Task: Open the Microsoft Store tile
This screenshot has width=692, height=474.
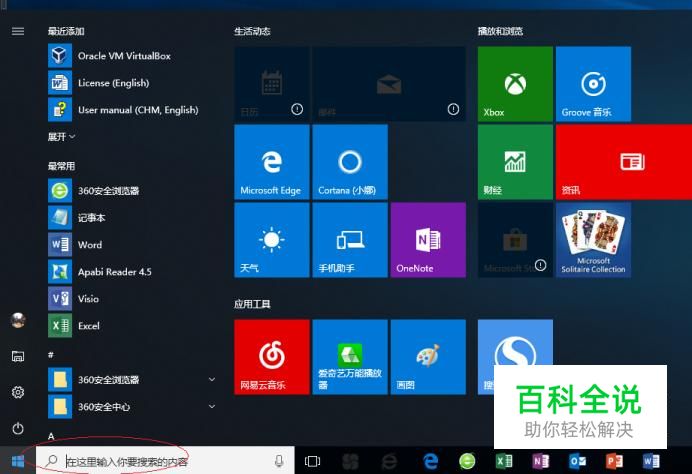Action: tap(515, 240)
